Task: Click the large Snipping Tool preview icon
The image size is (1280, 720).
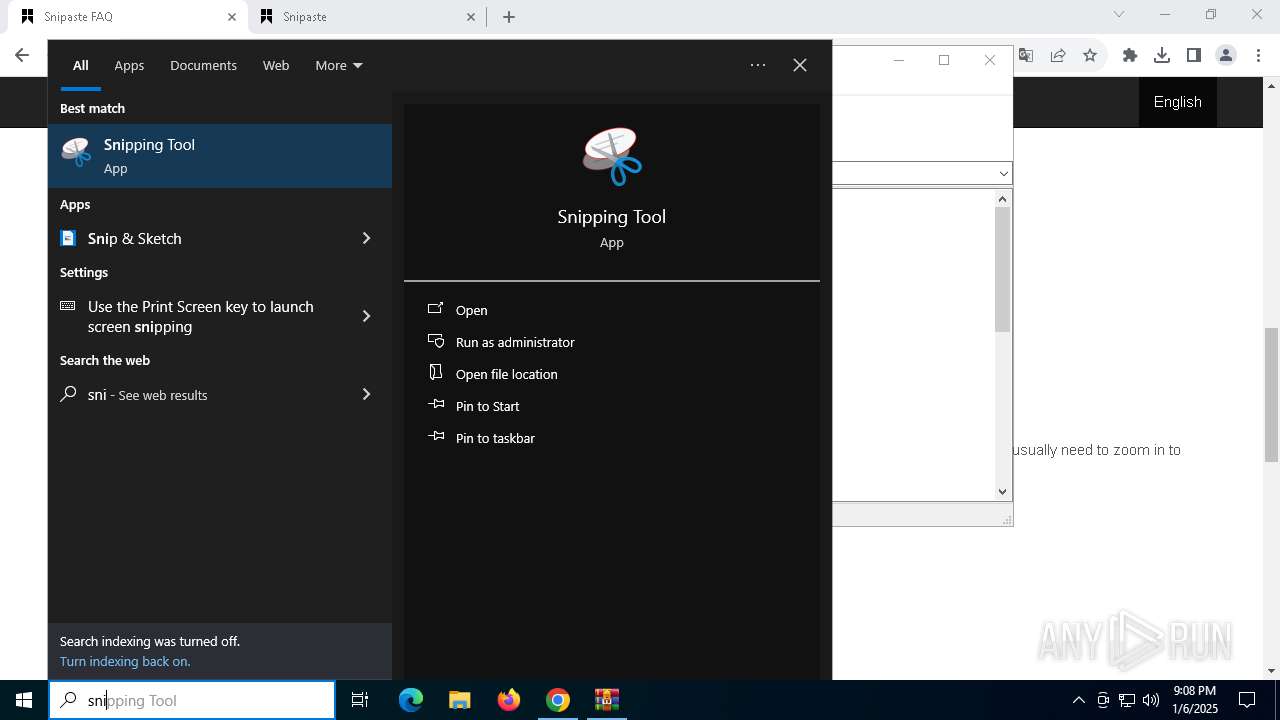Action: (612, 157)
